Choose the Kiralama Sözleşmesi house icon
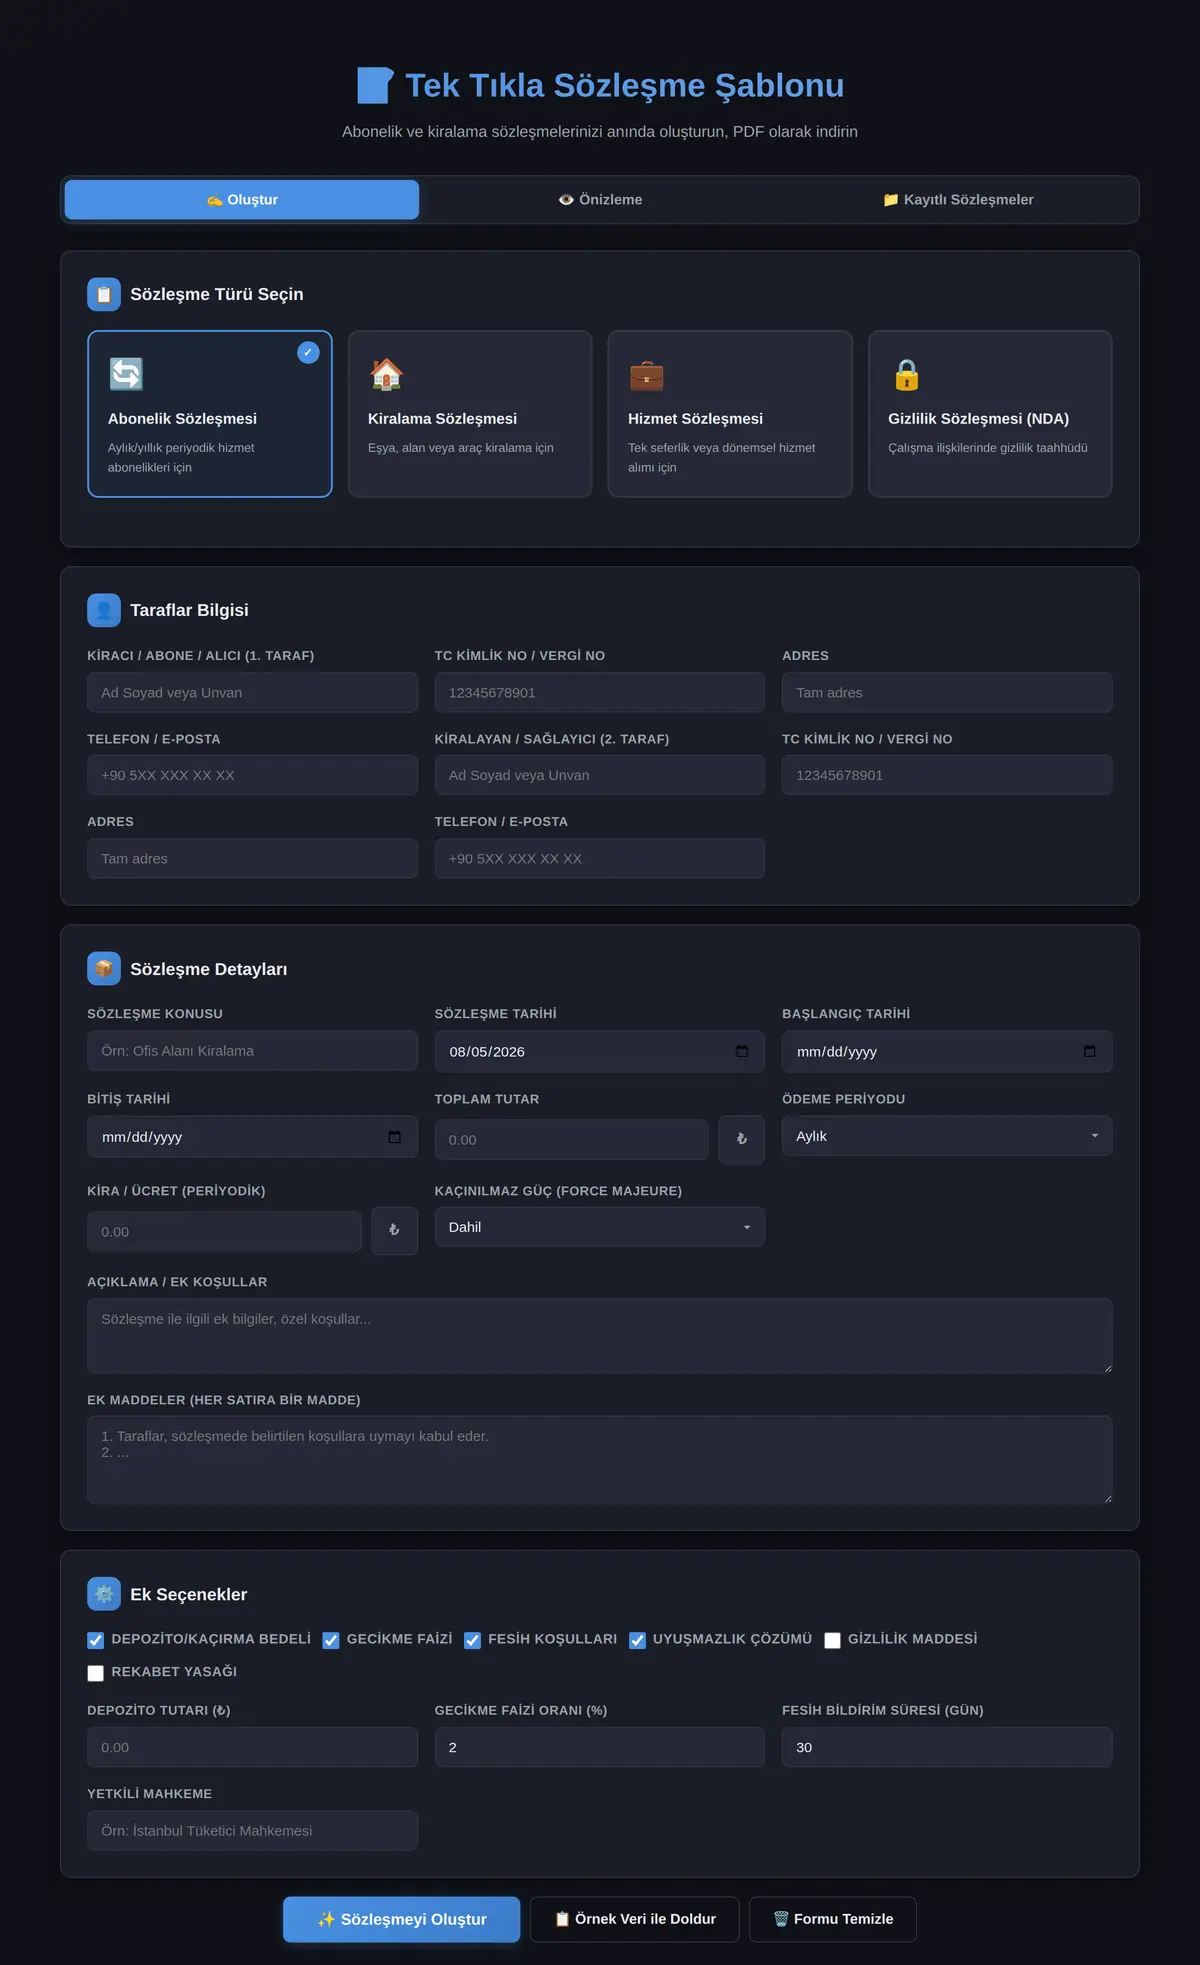This screenshot has width=1200, height=1965. tap(386, 374)
